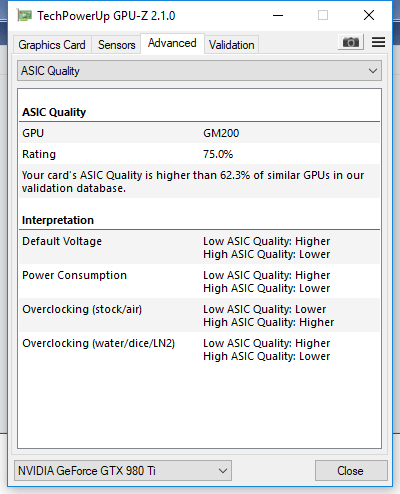This screenshot has height=494, width=400.
Task: Select the 75.0% rating value
Action: pyautogui.click(x=218, y=154)
